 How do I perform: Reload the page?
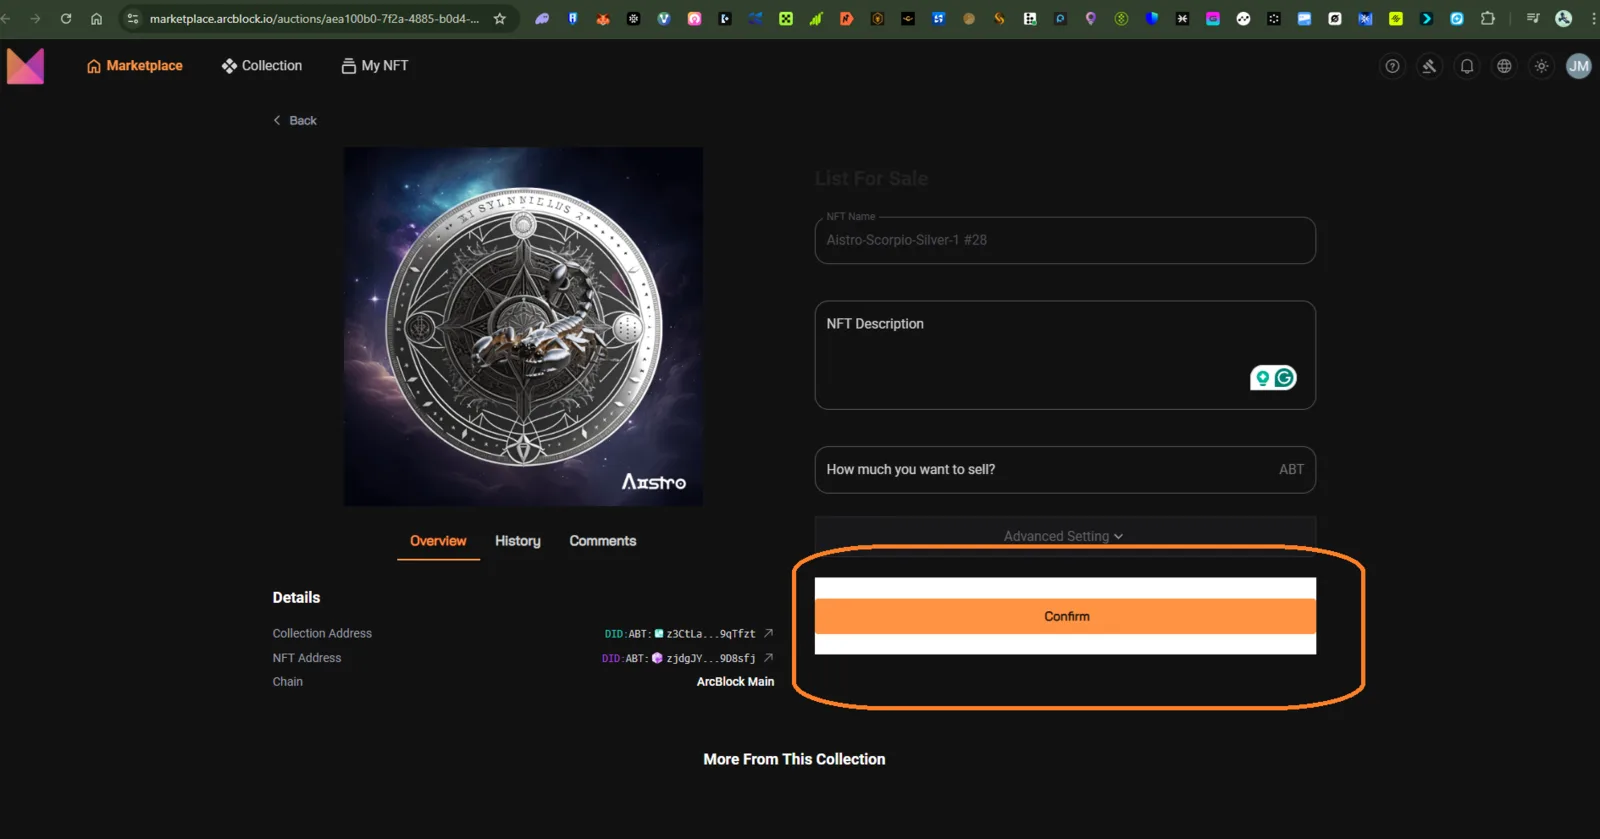pos(66,18)
